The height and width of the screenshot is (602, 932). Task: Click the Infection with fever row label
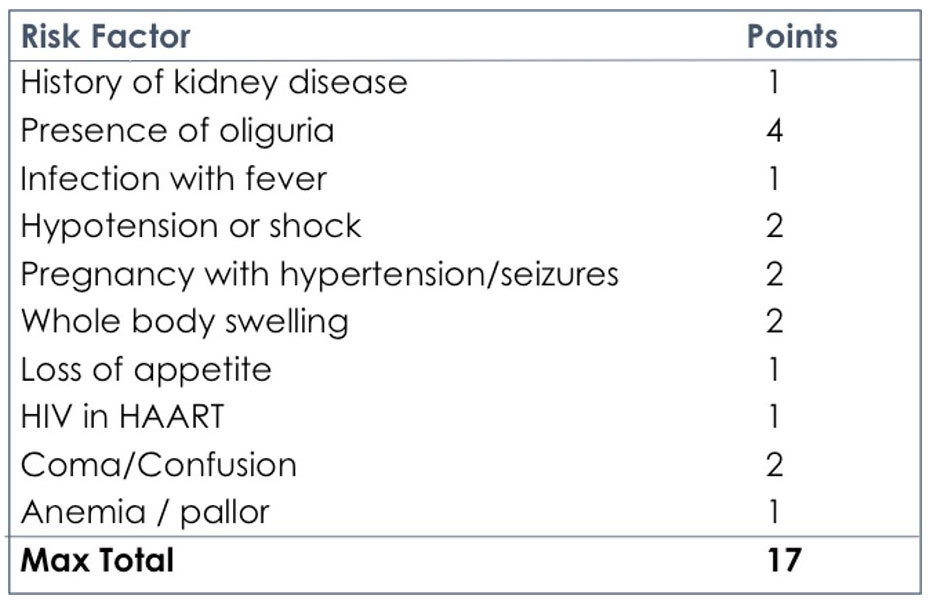173,178
